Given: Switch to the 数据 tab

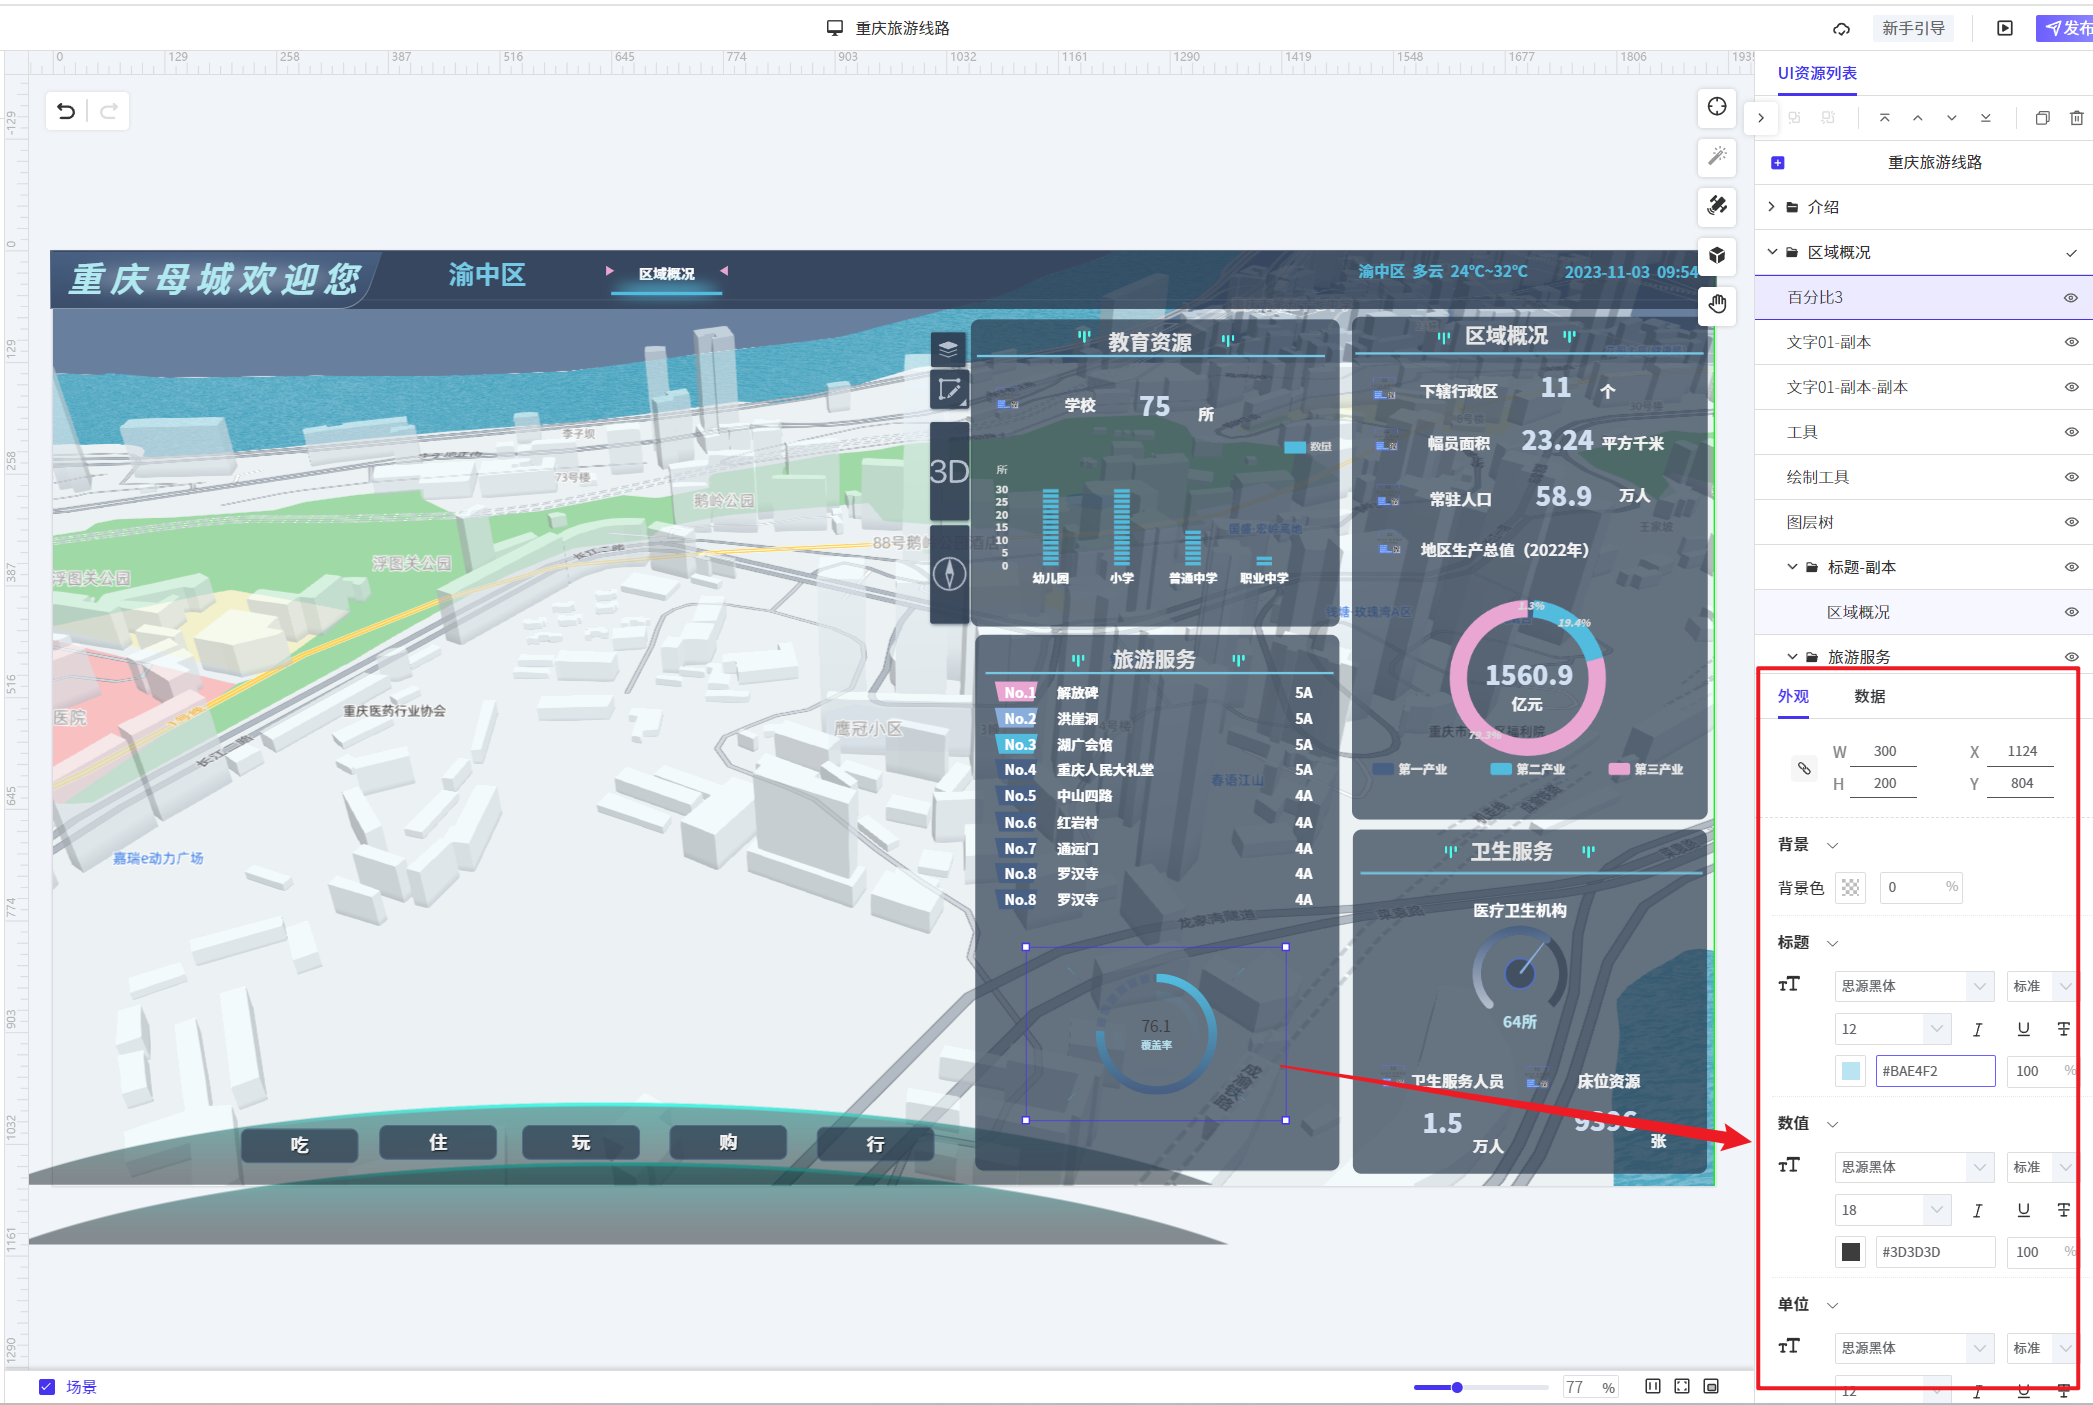Looking at the screenshot, I should point(1869,696).
